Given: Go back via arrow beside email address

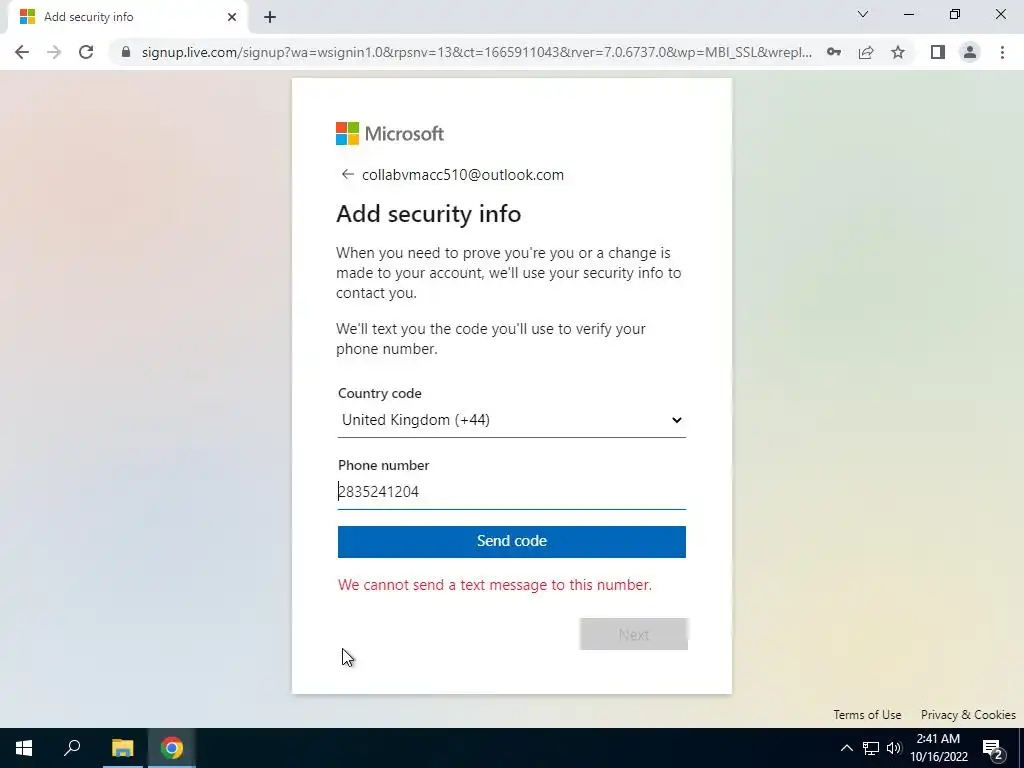Looking at the screenshot, I should tap(347, 174).
